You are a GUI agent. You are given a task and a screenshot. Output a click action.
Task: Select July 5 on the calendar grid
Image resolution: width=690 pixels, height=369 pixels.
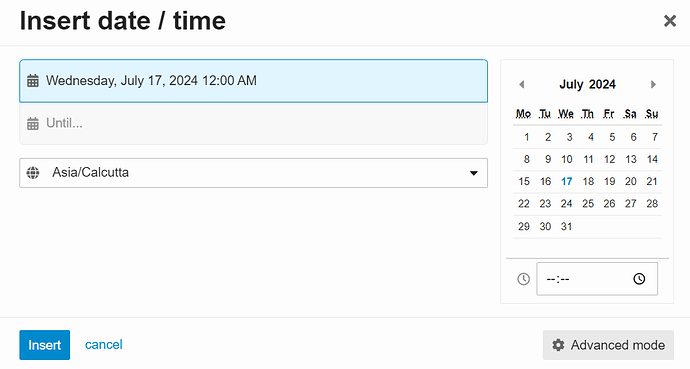(612, 137)
